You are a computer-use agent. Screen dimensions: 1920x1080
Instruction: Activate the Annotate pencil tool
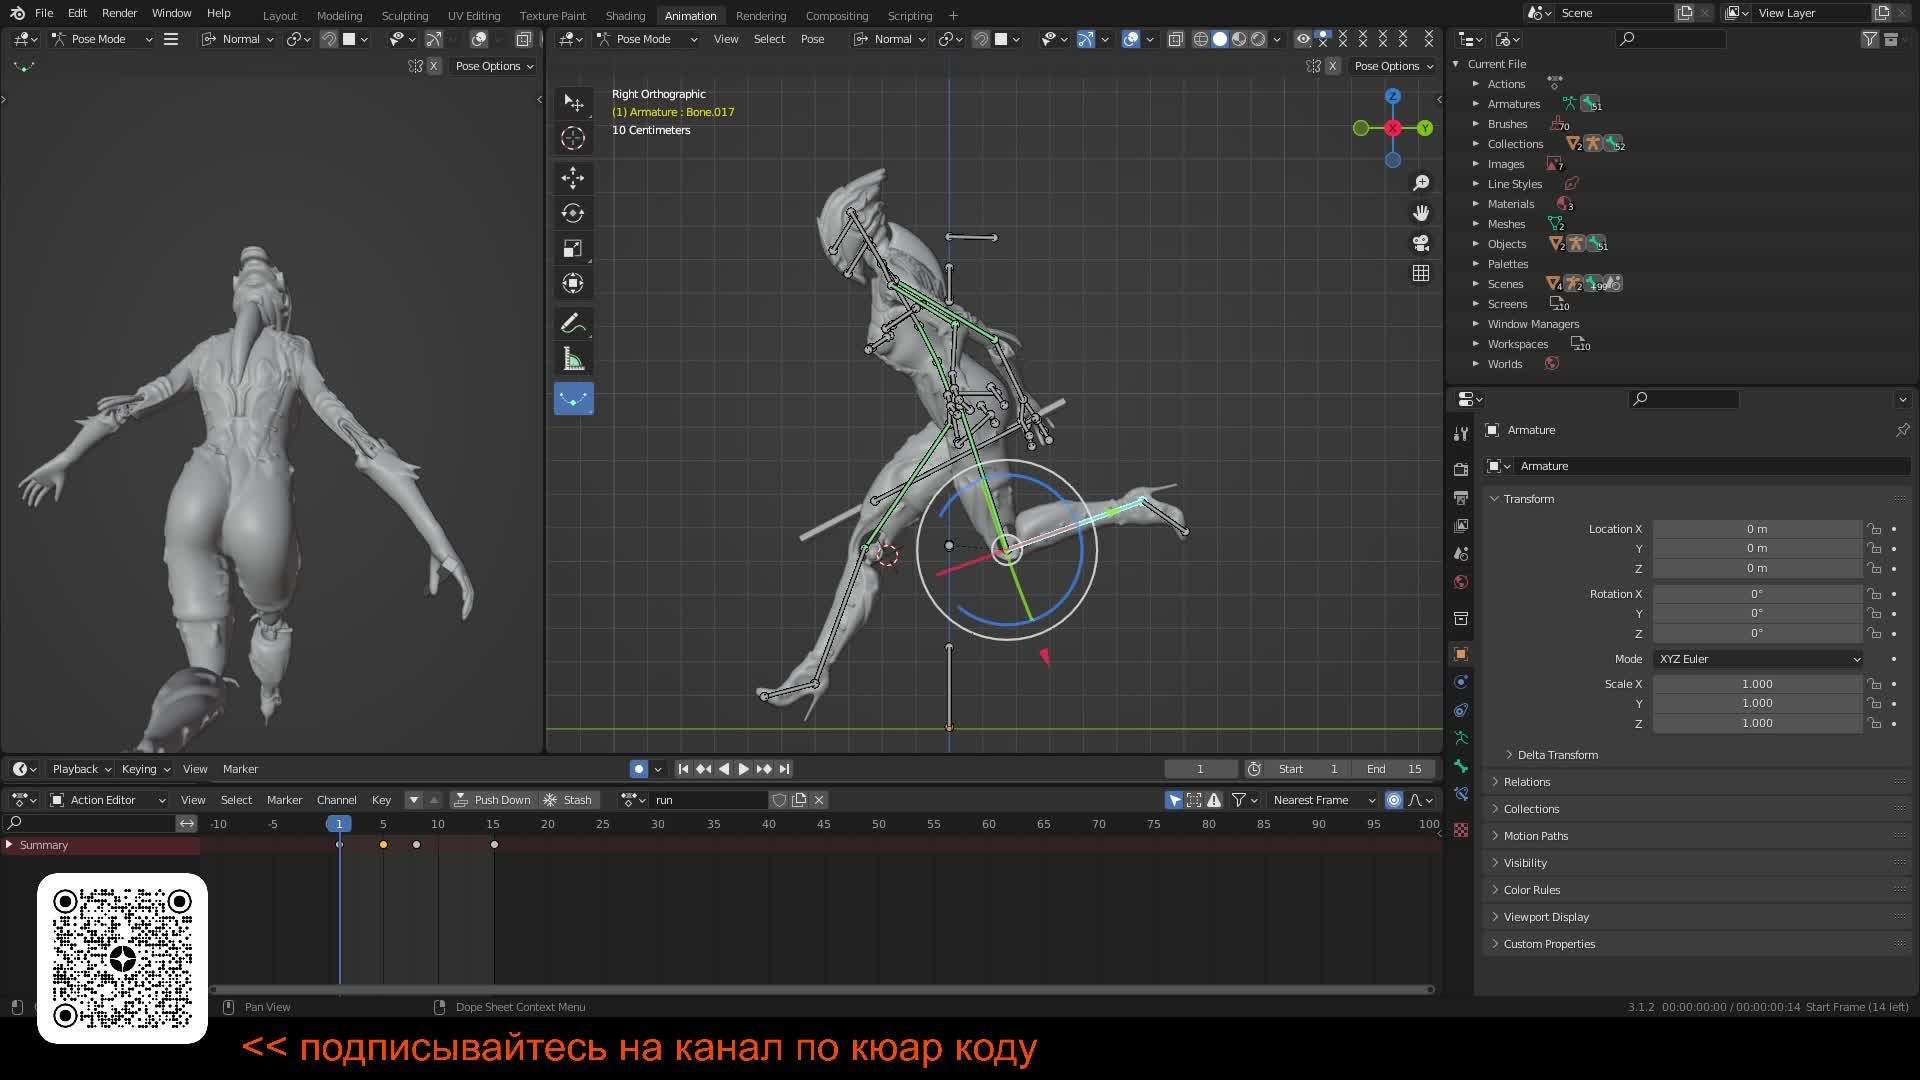(x=573, y=323)
